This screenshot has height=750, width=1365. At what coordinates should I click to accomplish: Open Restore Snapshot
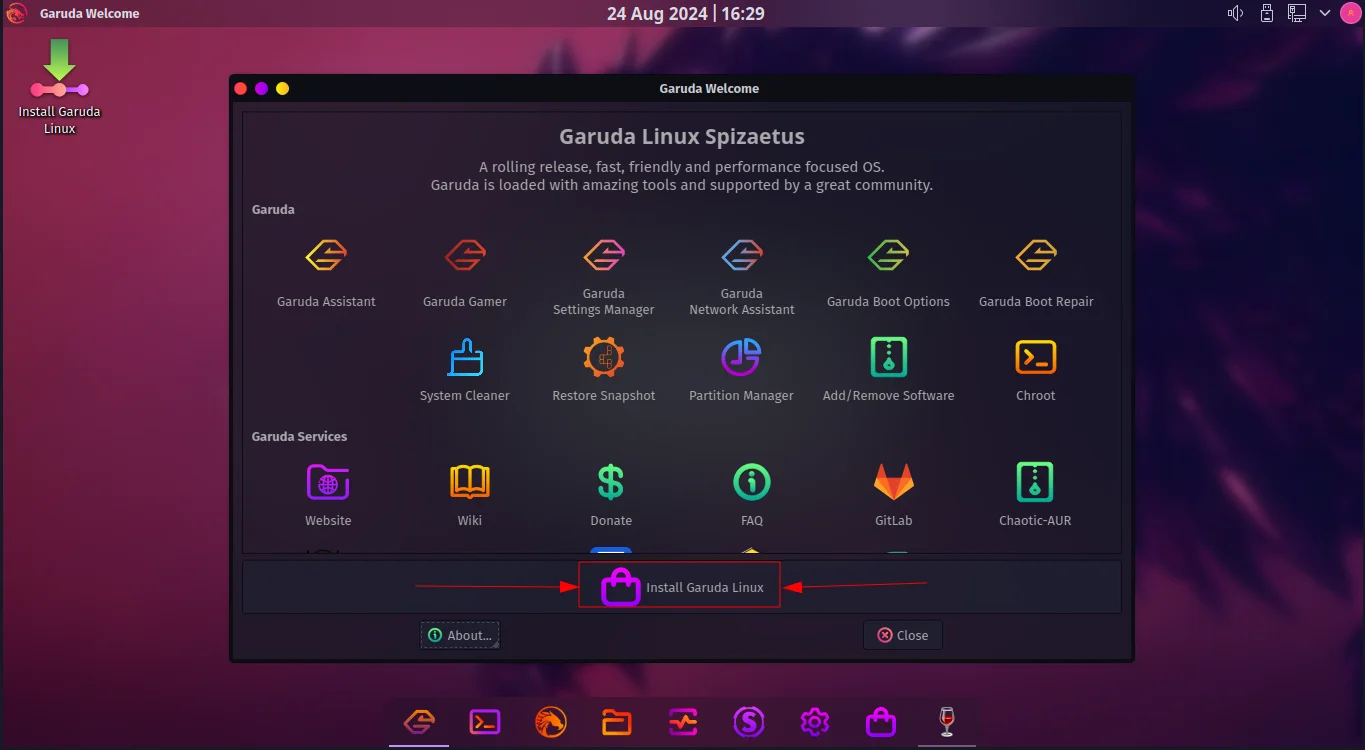pos(604,369)
